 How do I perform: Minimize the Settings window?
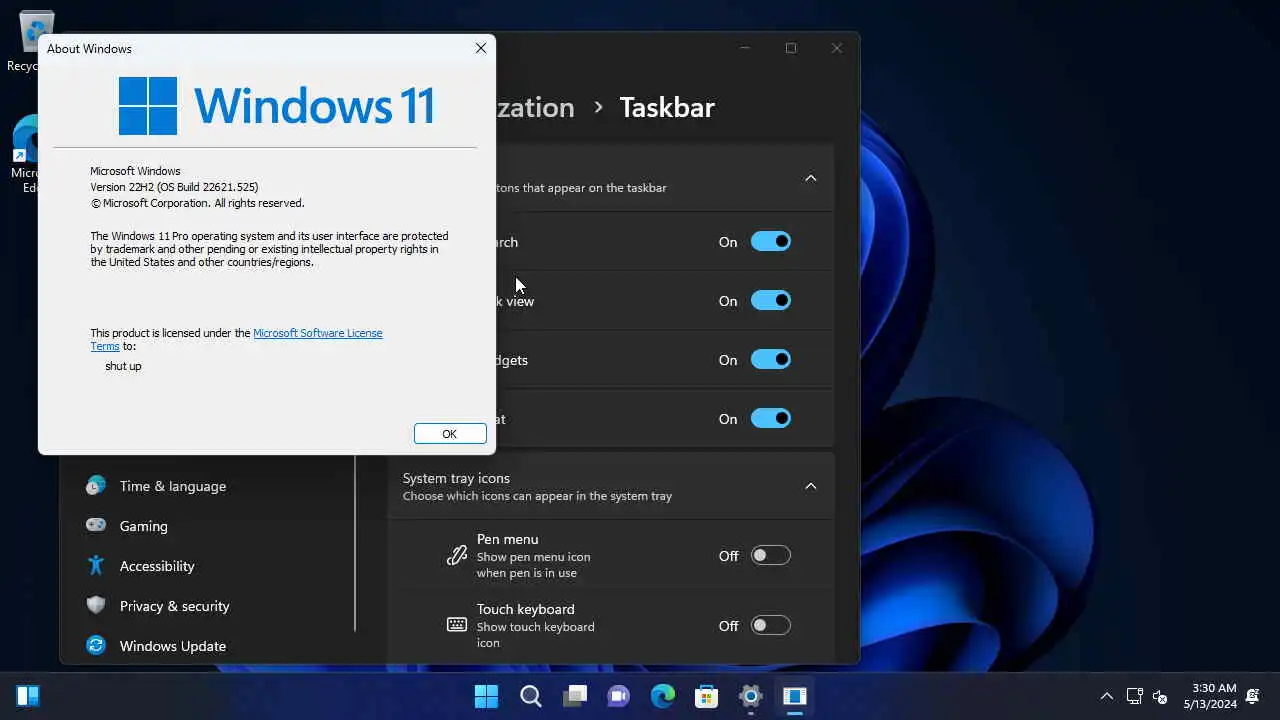[x=745, y=48]
